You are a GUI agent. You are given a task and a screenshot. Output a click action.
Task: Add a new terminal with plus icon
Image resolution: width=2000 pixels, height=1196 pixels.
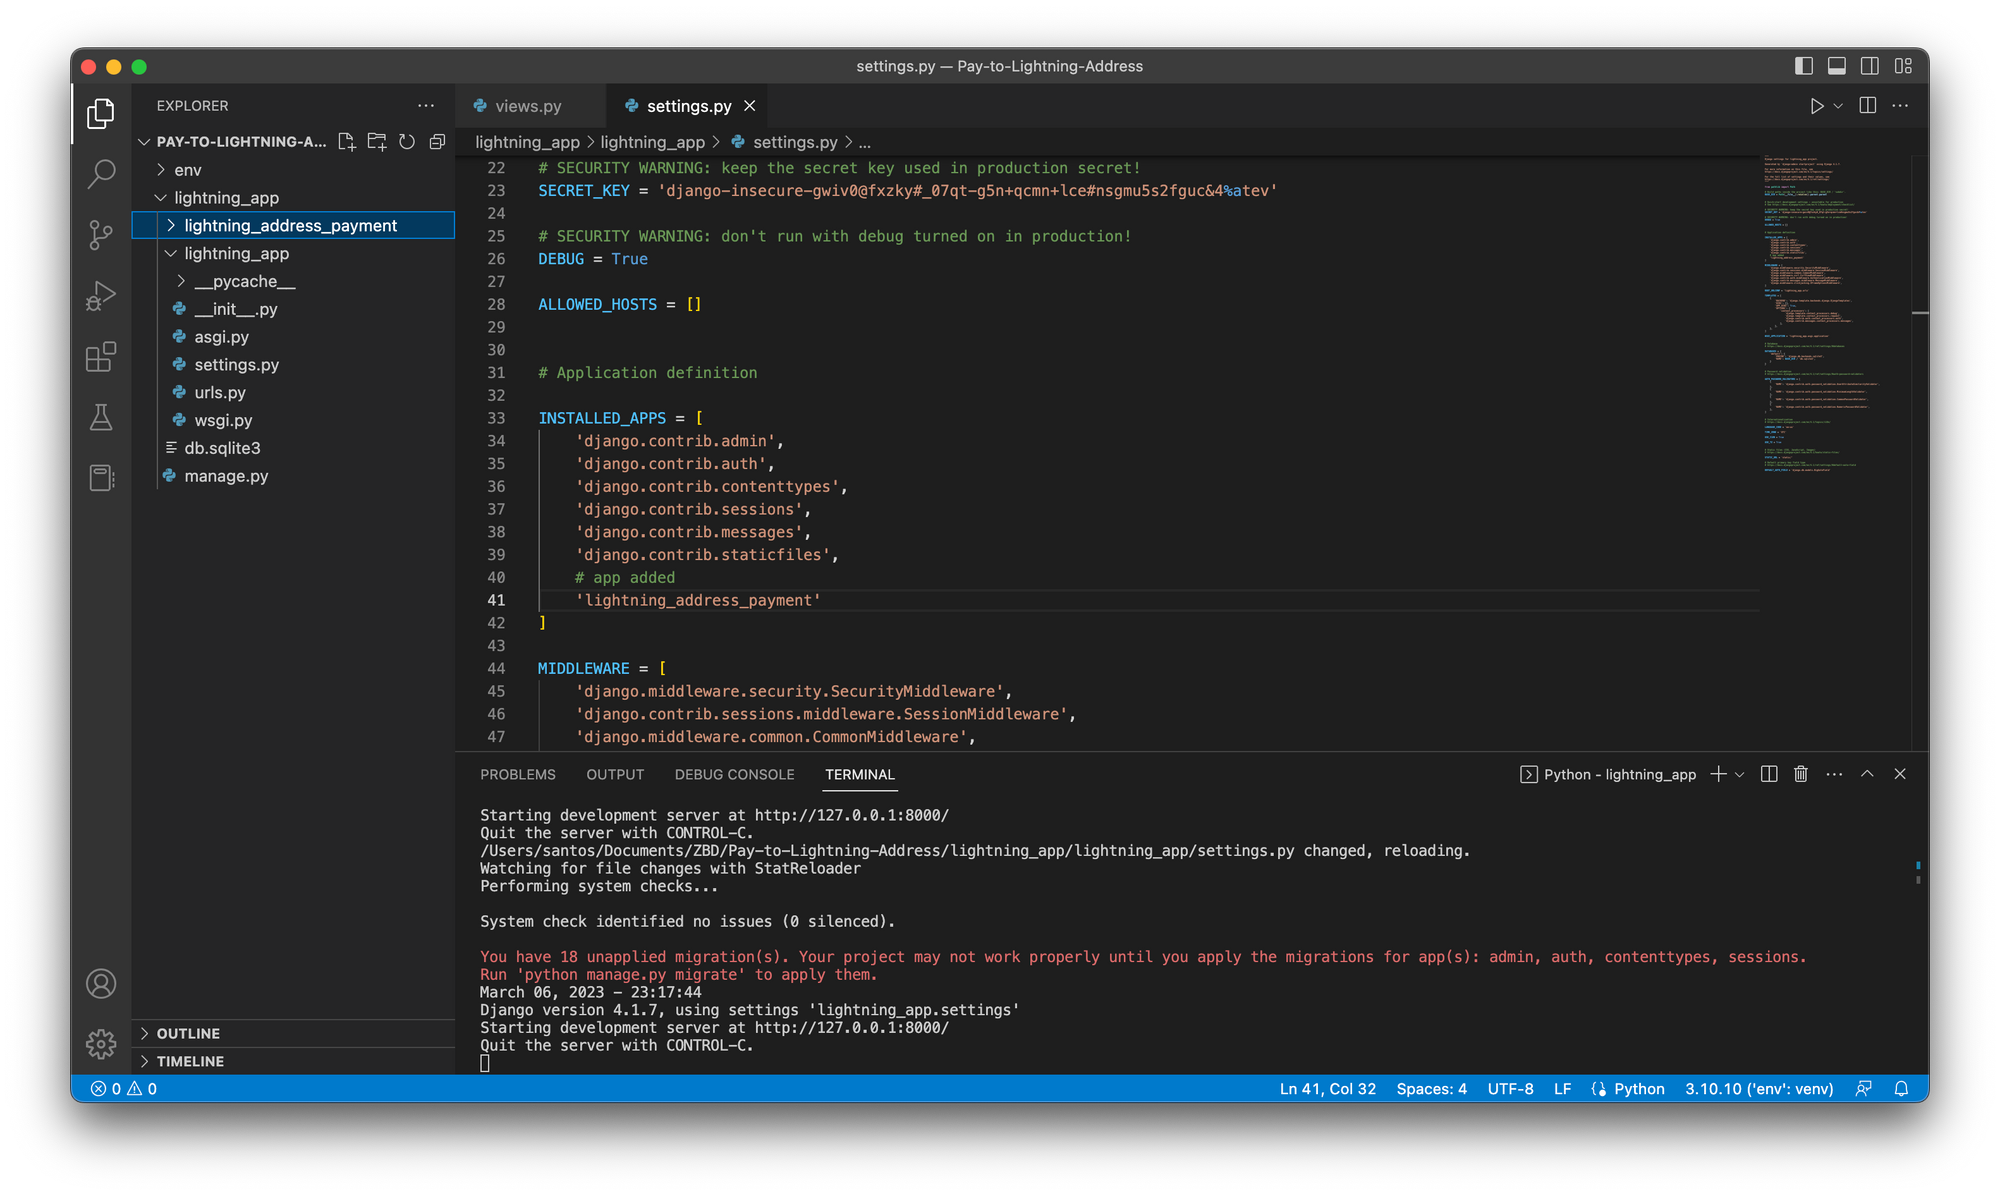click(x=1718, y=774)
